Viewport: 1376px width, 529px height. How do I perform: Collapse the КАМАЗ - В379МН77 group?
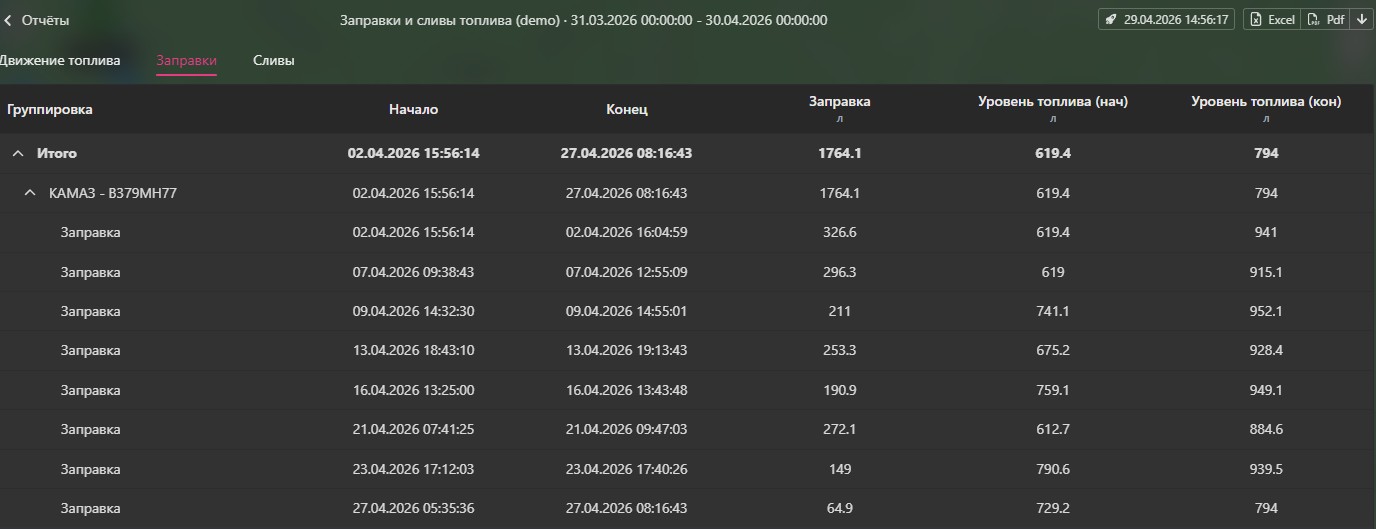(30, 193)
